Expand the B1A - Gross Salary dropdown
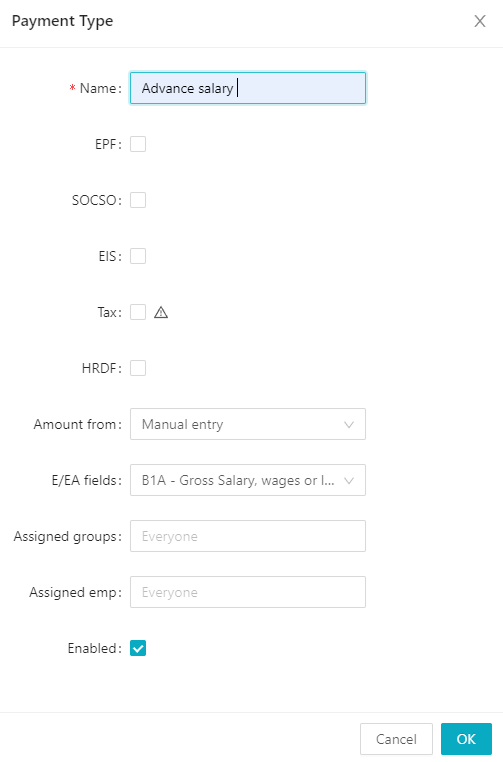This screenshot has height=762, width=503. (248, 480)
